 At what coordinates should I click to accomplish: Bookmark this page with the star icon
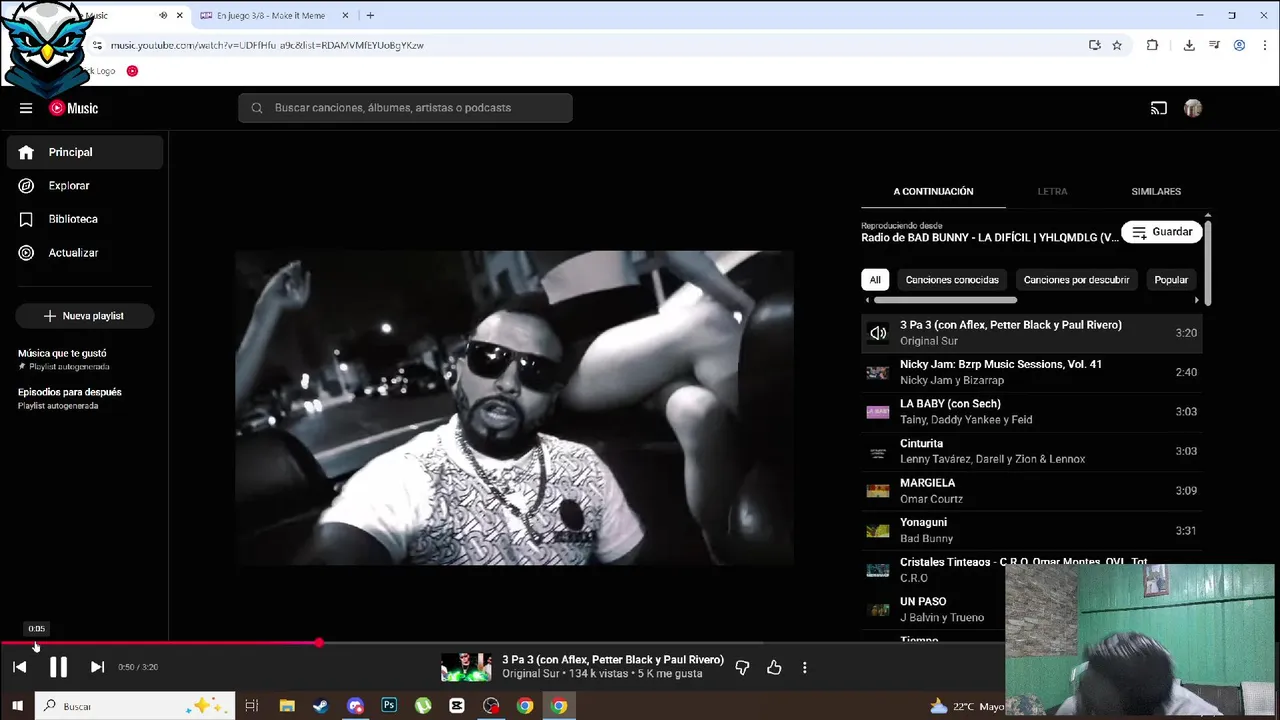[1117, 45]
